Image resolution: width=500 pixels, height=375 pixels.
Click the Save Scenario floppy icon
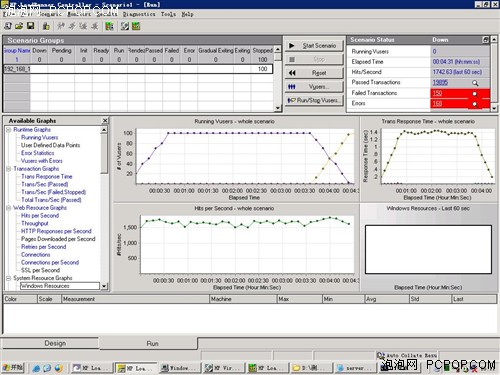(x=30, y=26)
